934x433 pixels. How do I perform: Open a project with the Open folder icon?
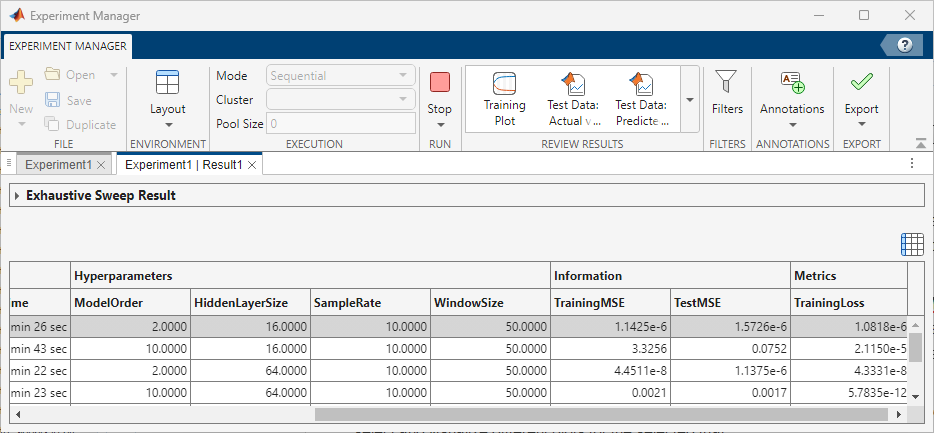point(53,74)
